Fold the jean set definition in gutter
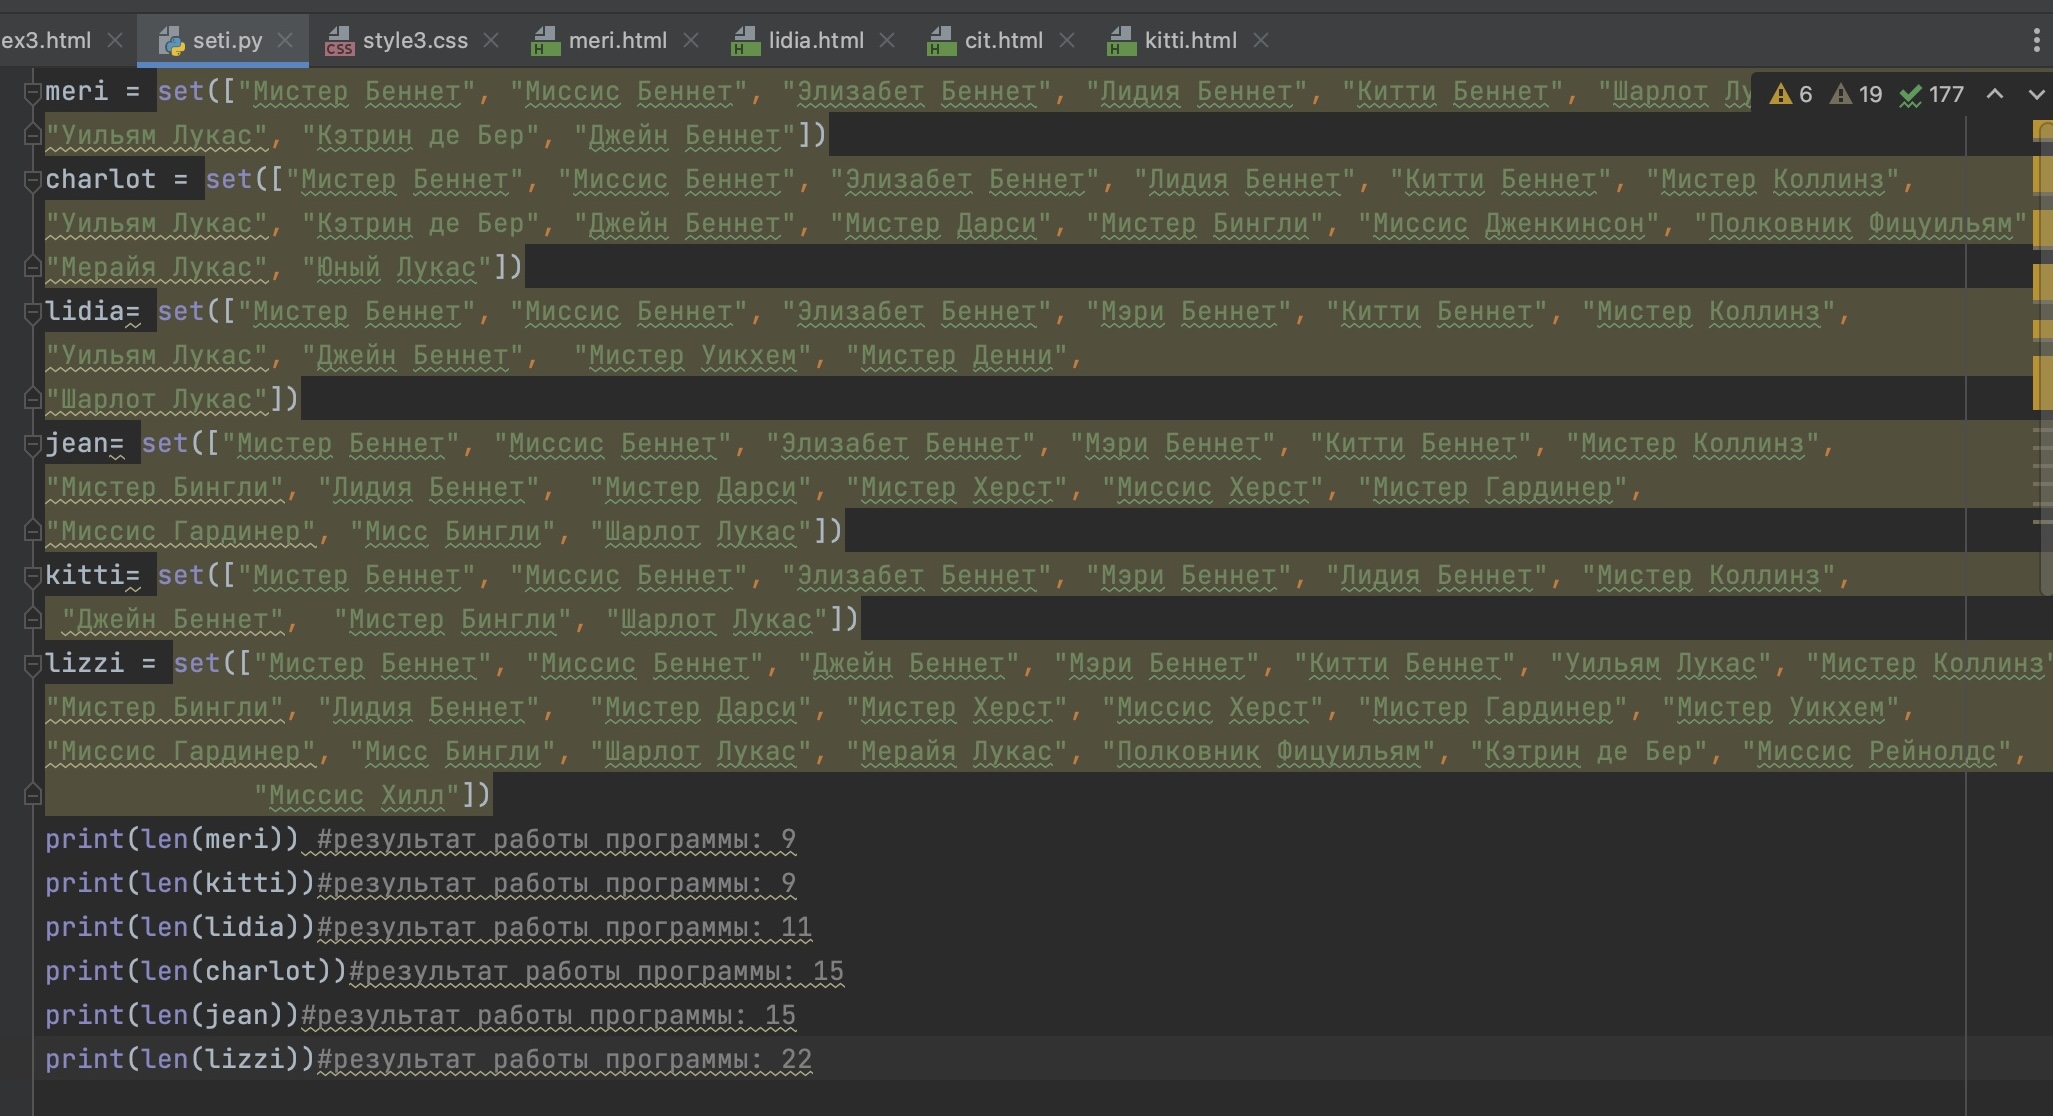 [32, 444]
